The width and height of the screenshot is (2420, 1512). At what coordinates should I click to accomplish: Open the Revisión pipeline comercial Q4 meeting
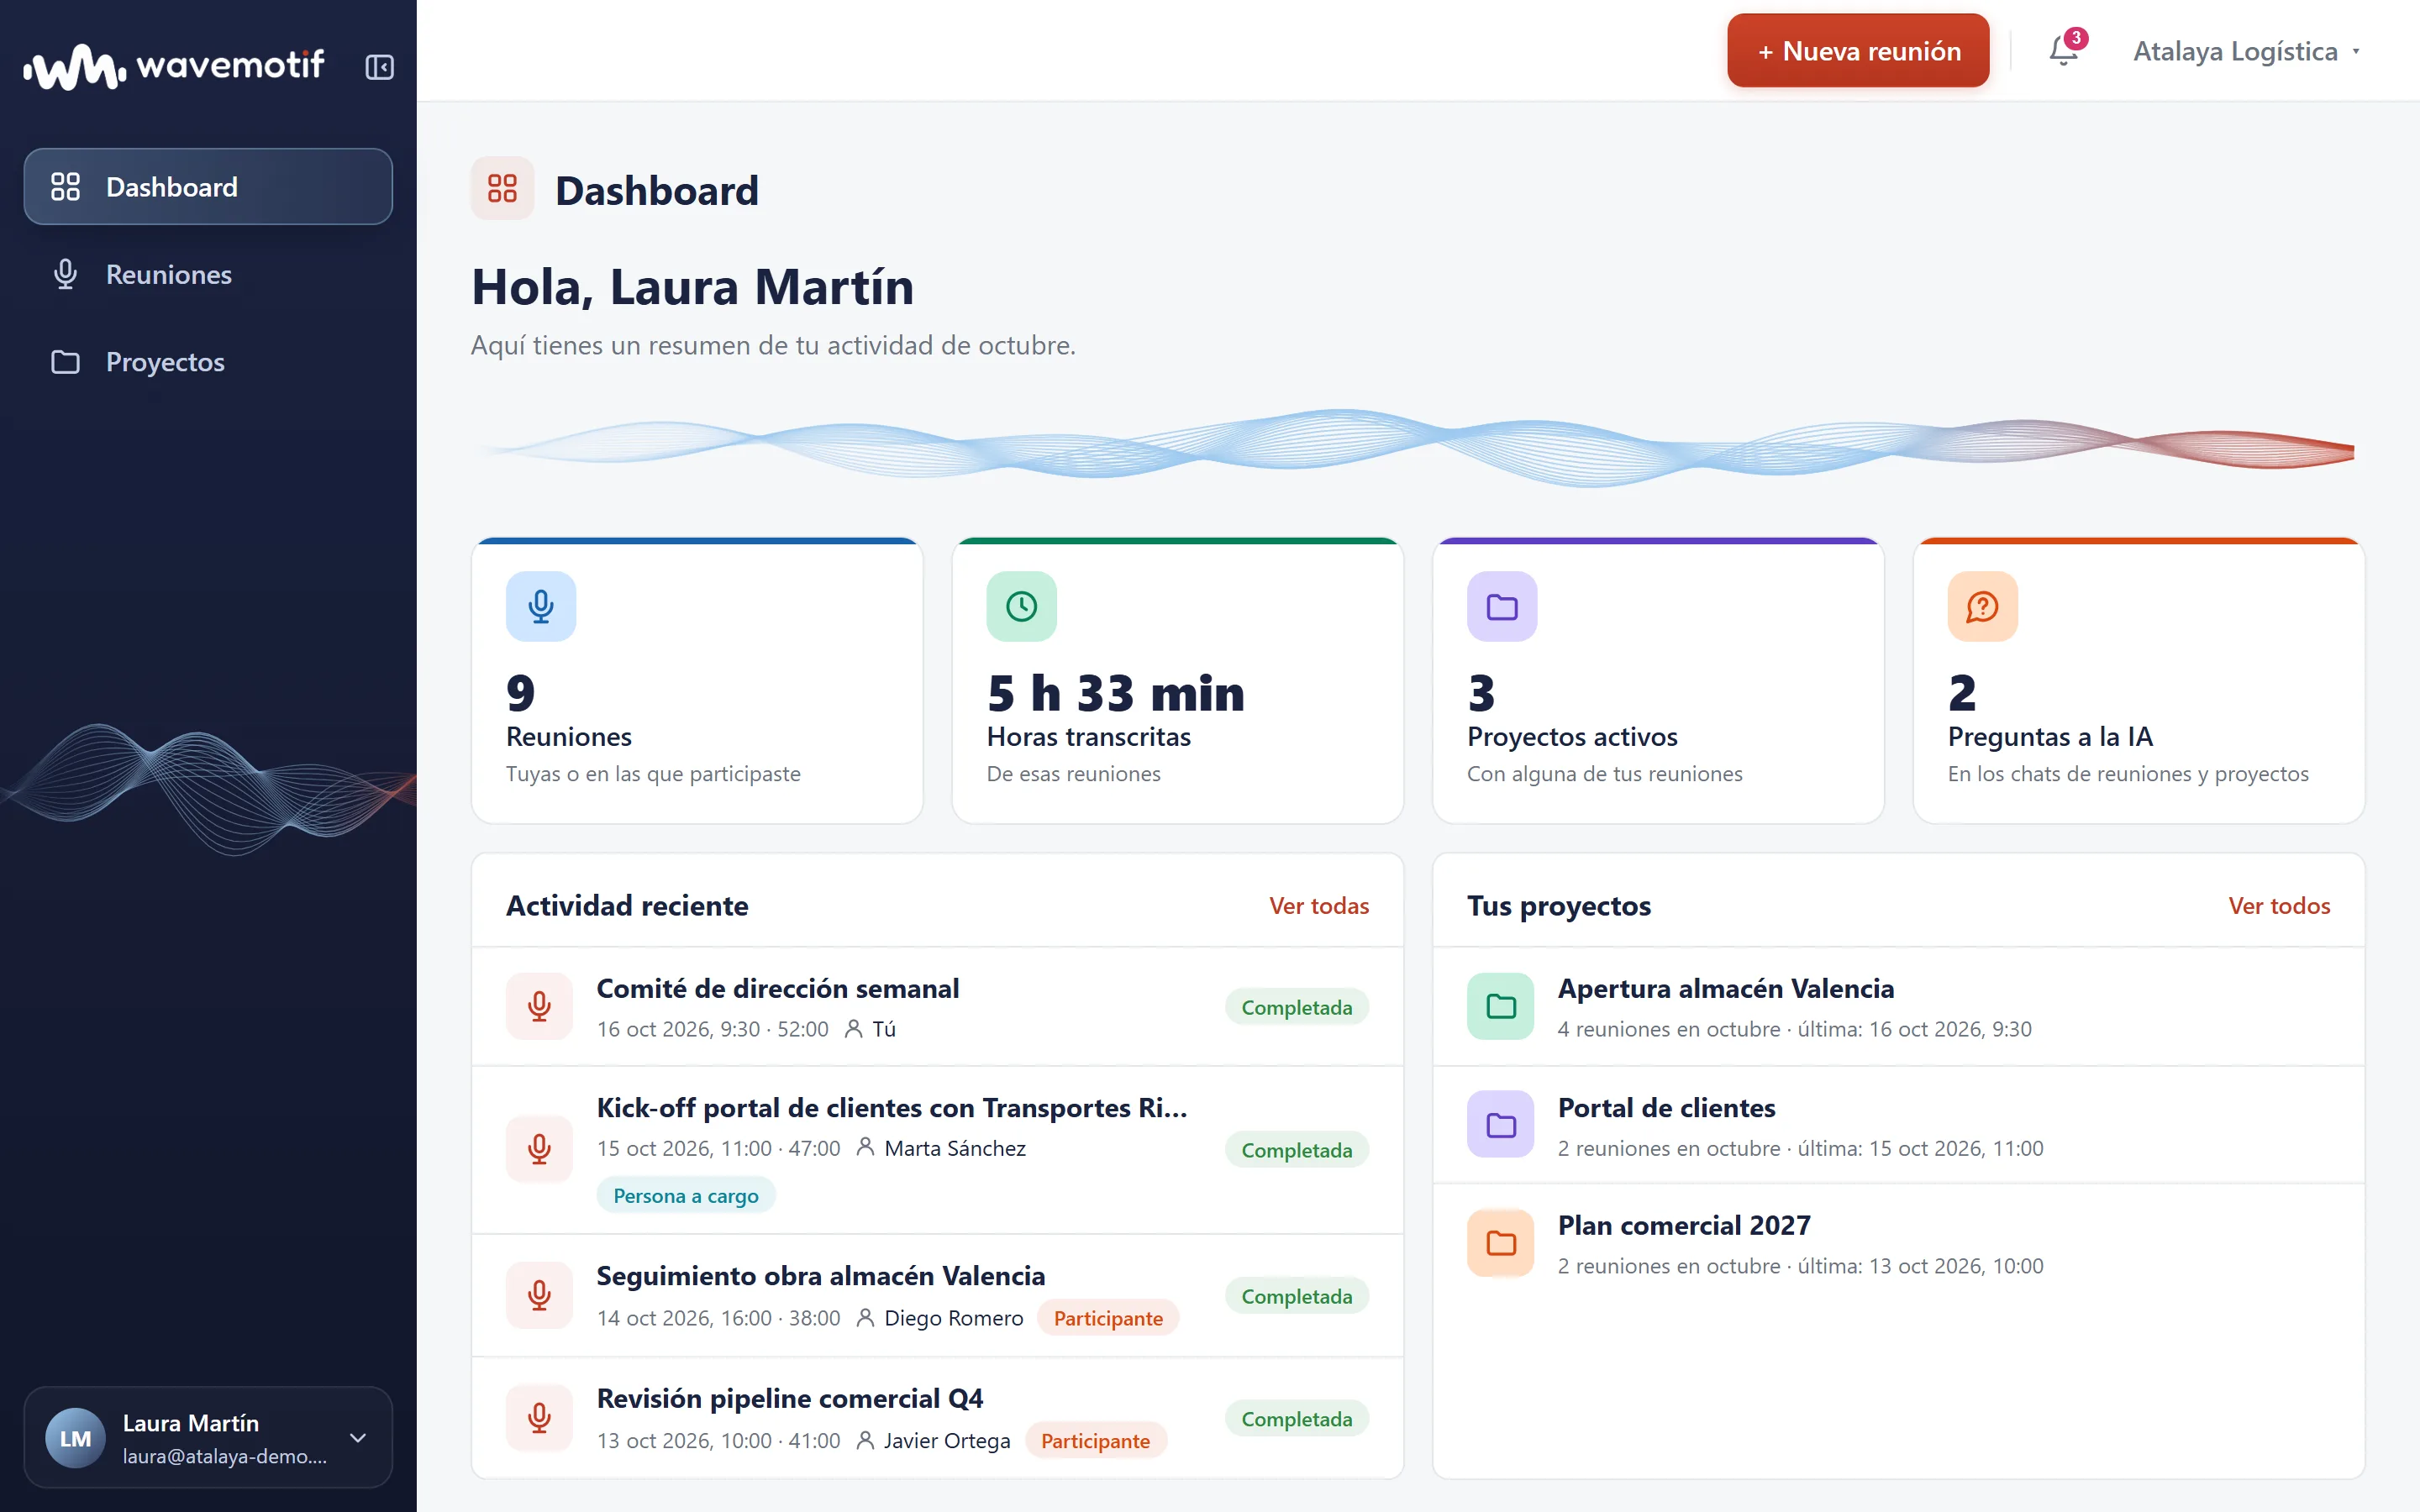pyautogui.click(x=937, y=1418)
